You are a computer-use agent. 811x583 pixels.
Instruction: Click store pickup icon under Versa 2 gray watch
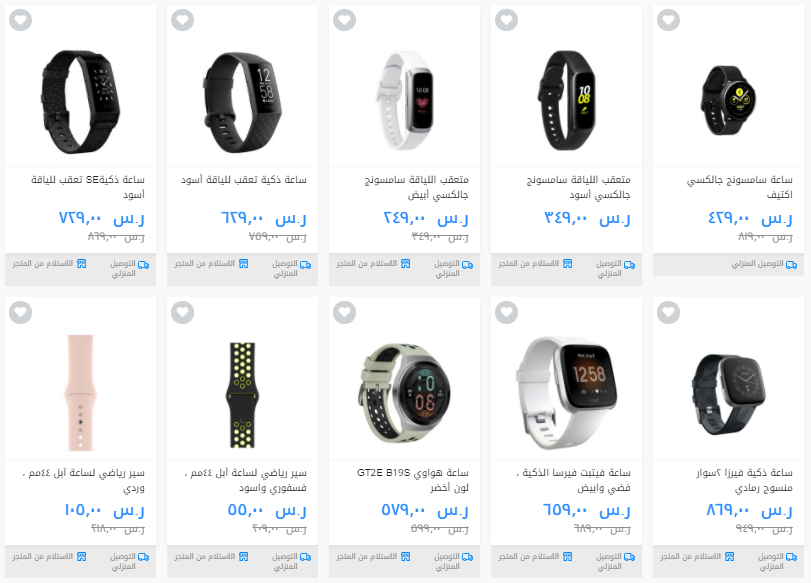pyautogui.click(x=729, y=557)
